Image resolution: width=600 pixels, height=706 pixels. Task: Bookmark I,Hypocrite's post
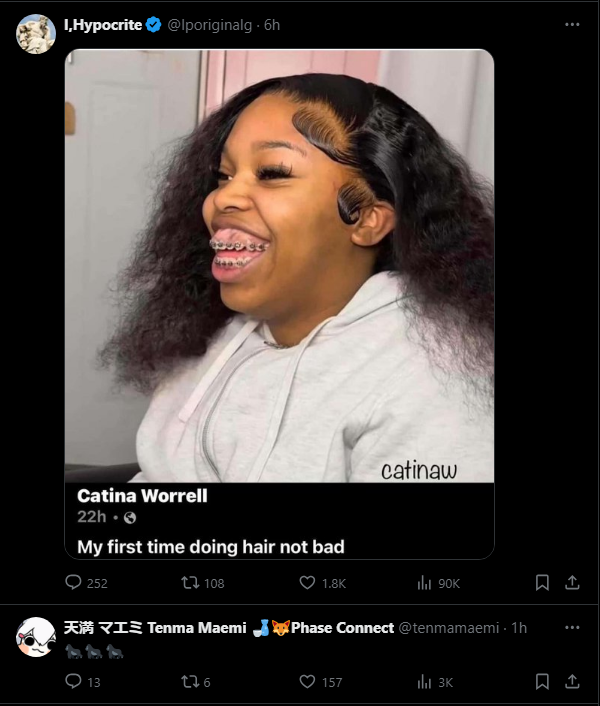[x=542, y=582]
